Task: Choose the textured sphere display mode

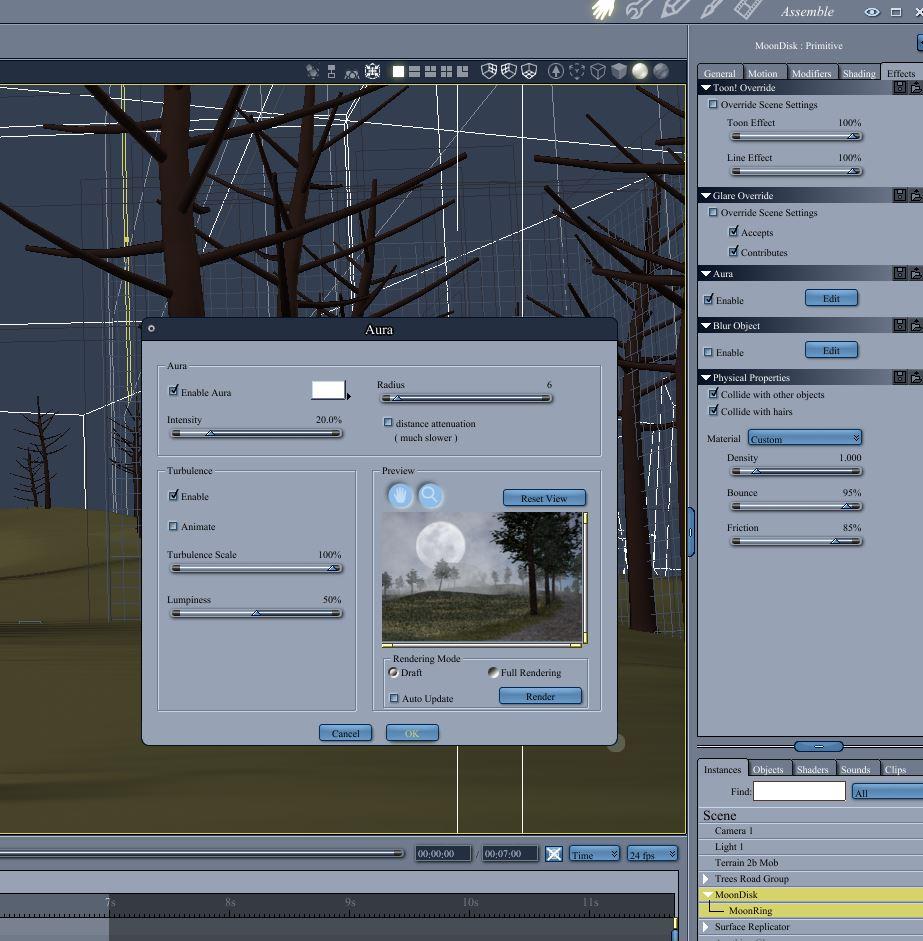Action: [661, 71]
